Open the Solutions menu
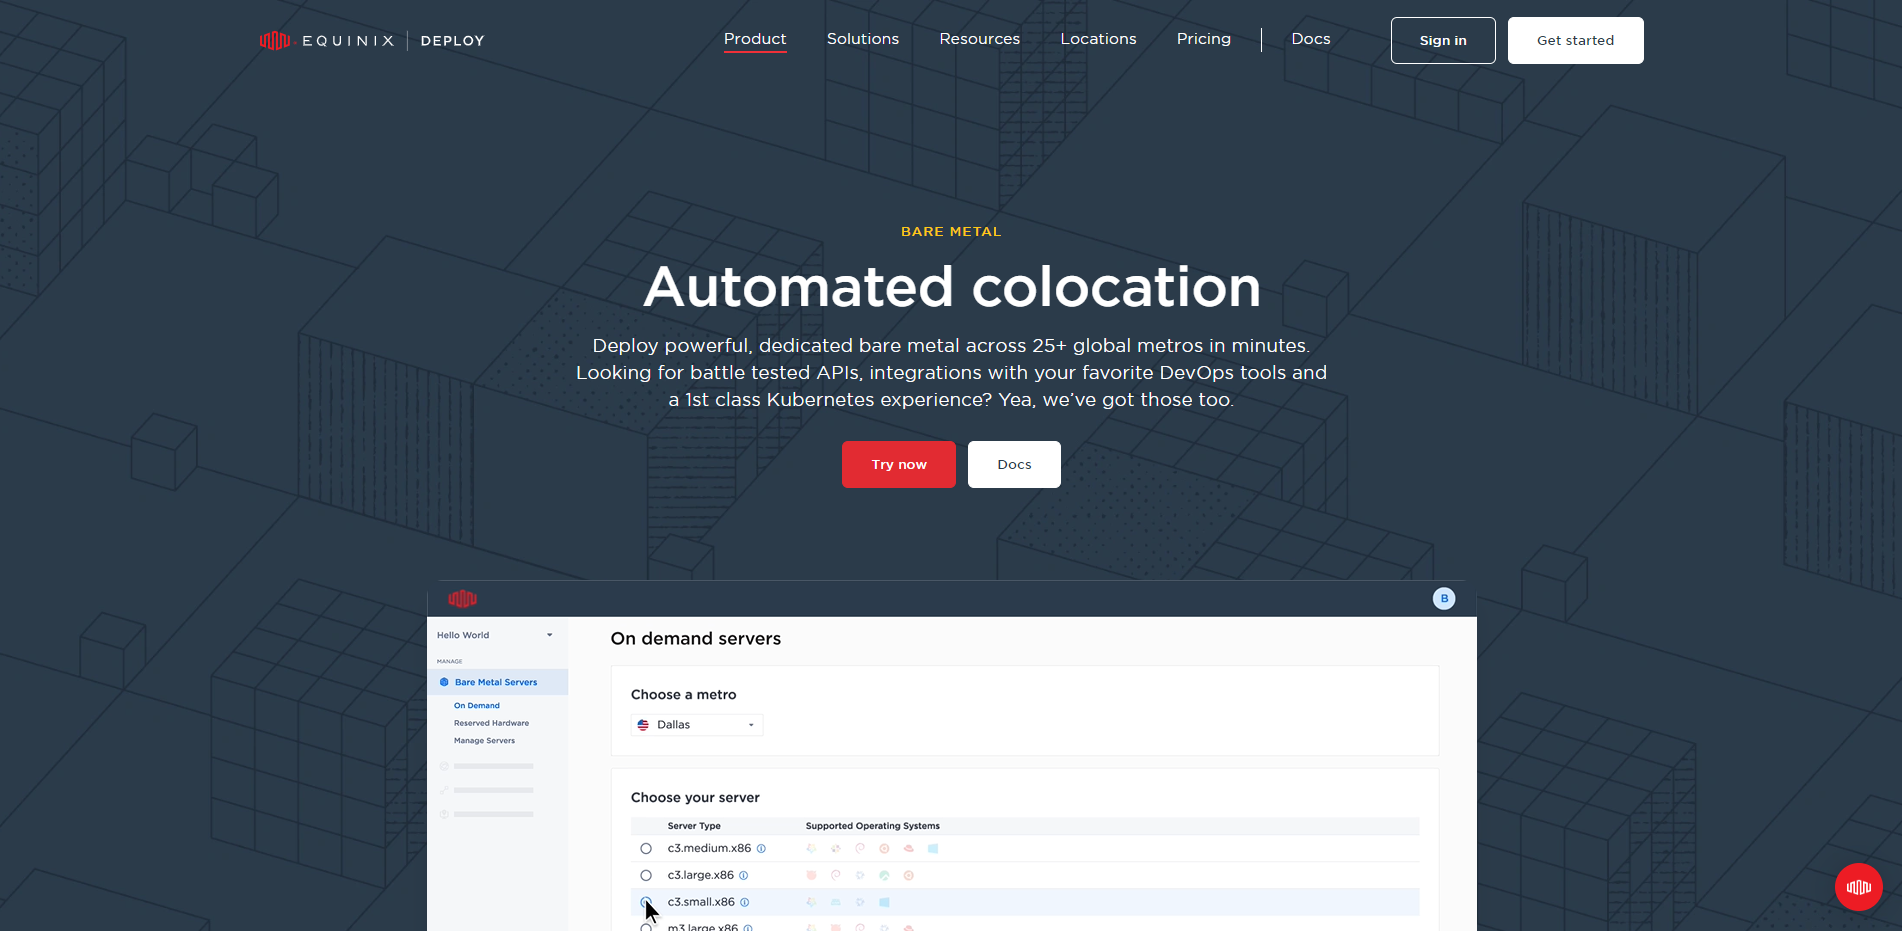The width and height of the screenshot is (1902, 931). coord(863,39)
